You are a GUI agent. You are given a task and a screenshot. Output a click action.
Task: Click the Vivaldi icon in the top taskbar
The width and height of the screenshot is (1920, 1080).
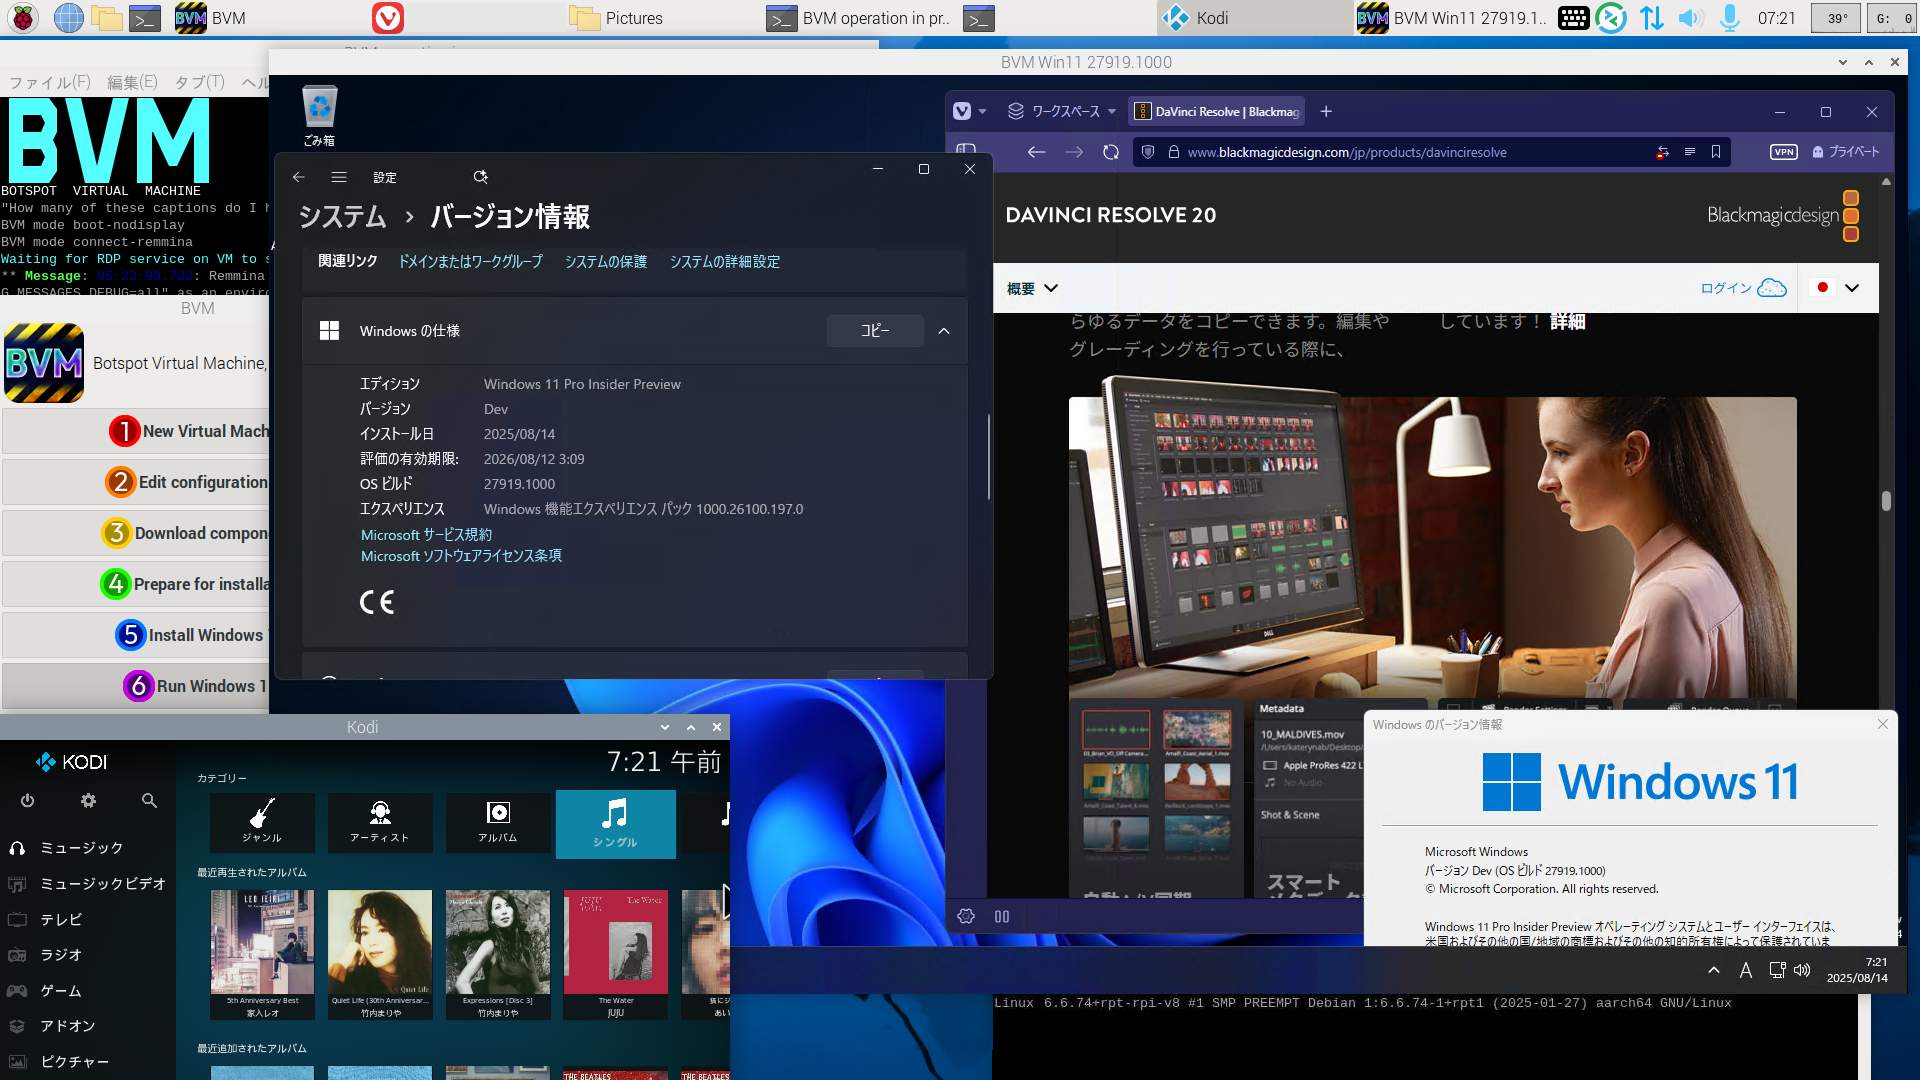(388, 18)
